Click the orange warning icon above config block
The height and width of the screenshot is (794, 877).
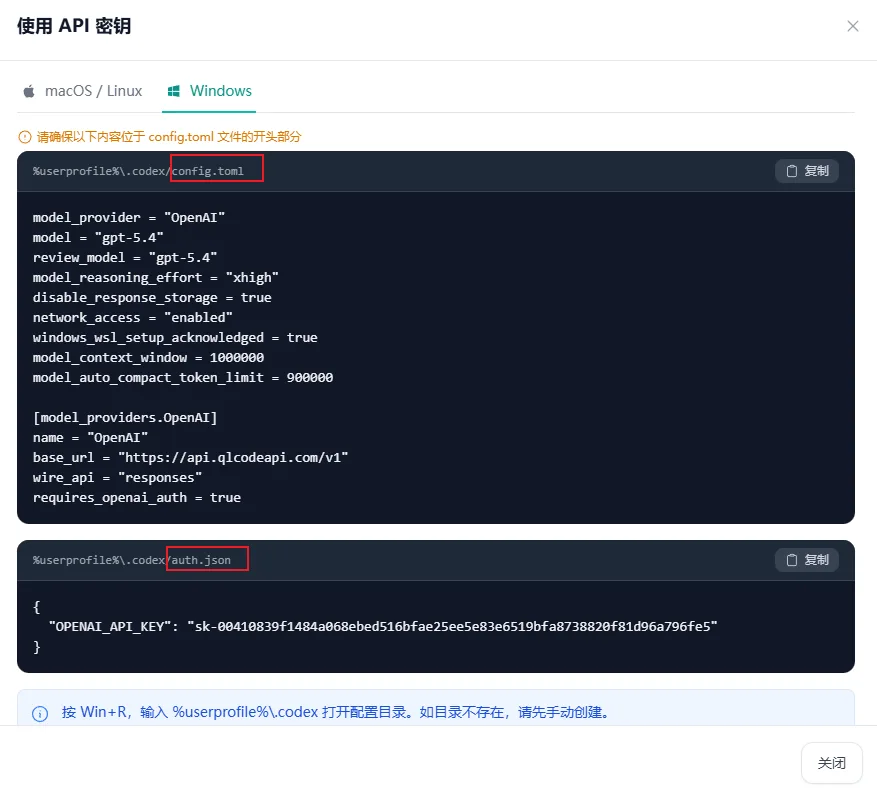point(25,137)
